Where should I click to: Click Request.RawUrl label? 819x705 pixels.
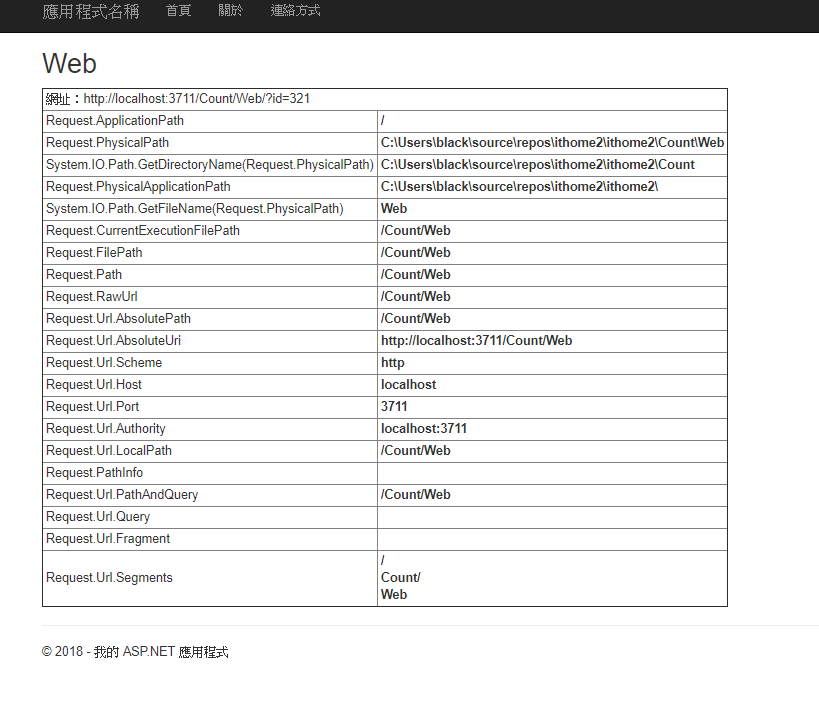(91, 296)
